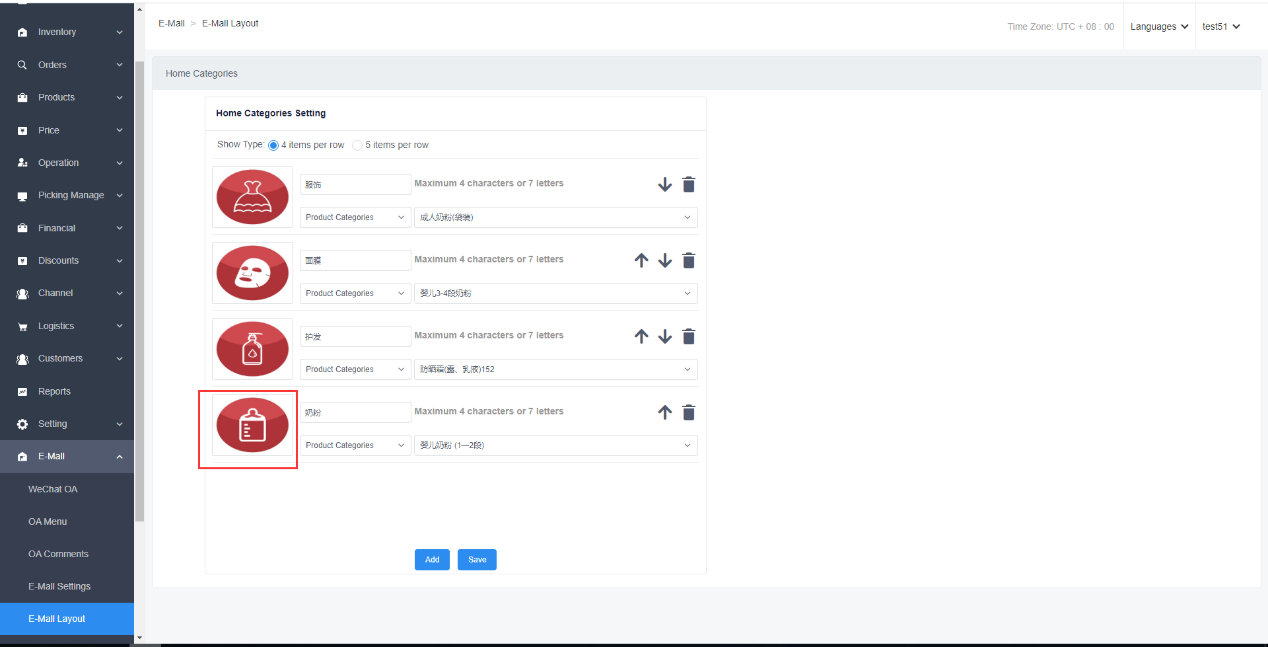Image resolution: width=1268 pixels, height=647 pixels.
Task: Click the face mask category image
Action: pyautogui.click(x=252, y=273)
